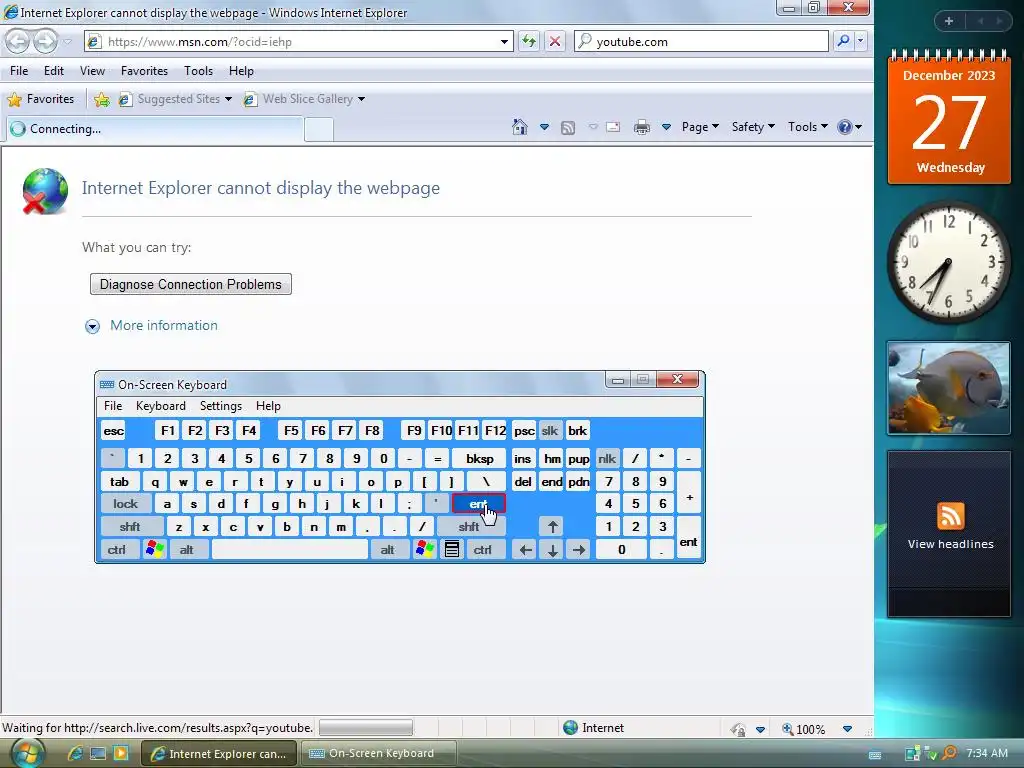Screen dimensions: 1024x768
Task: Switch to On-Screen Keyboard taskbar button
Action: point(379,753)
